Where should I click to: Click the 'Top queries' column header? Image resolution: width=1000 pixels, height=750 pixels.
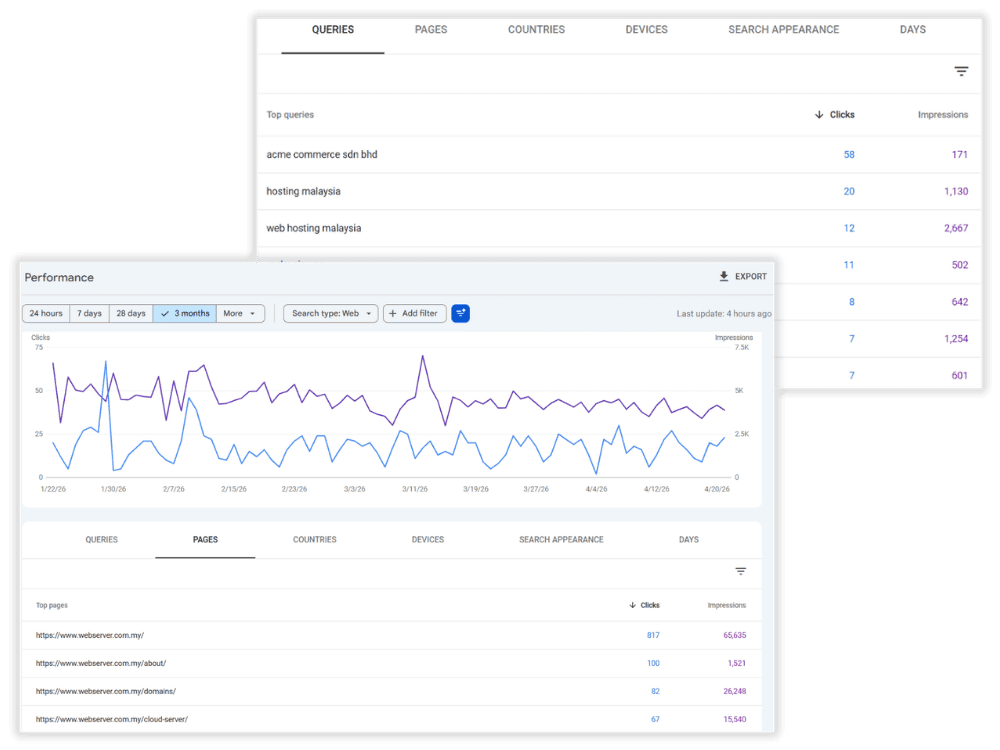[x=290, y=115]
